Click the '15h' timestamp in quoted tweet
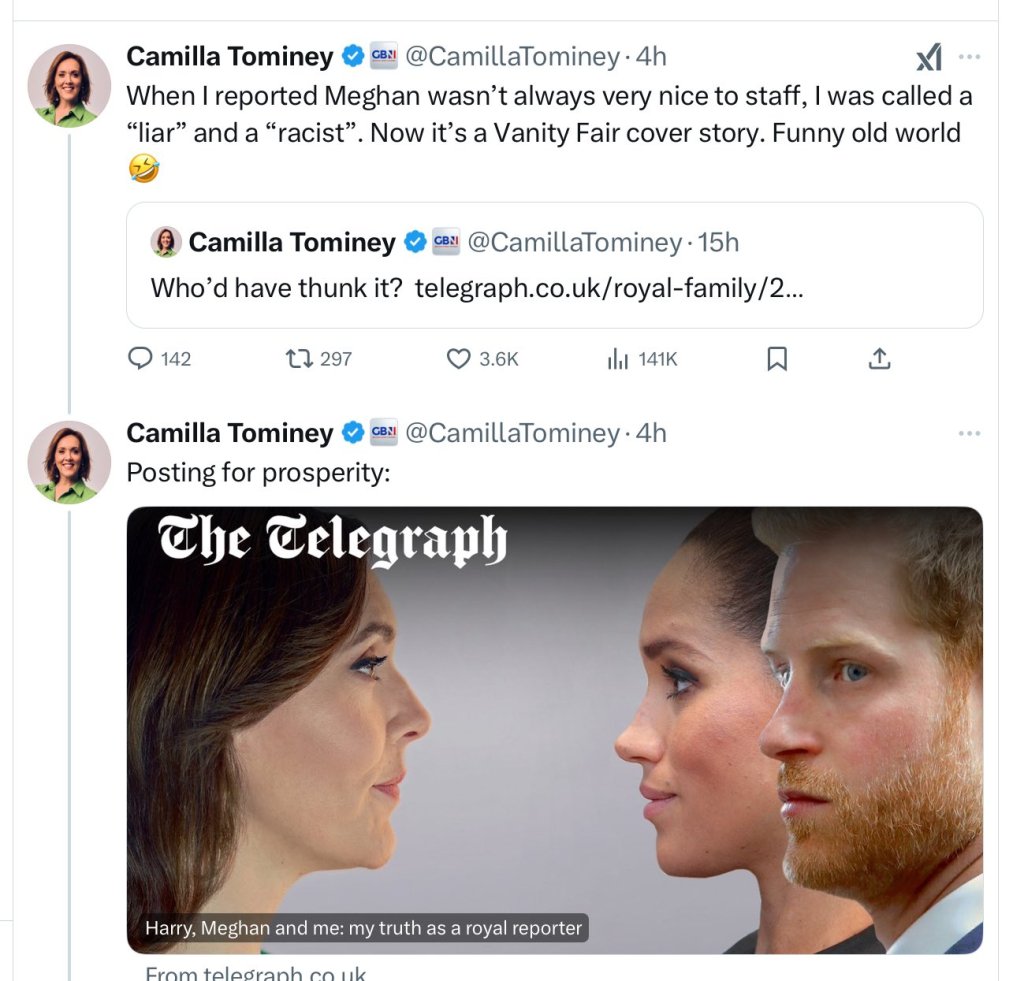 coord(720,242)
